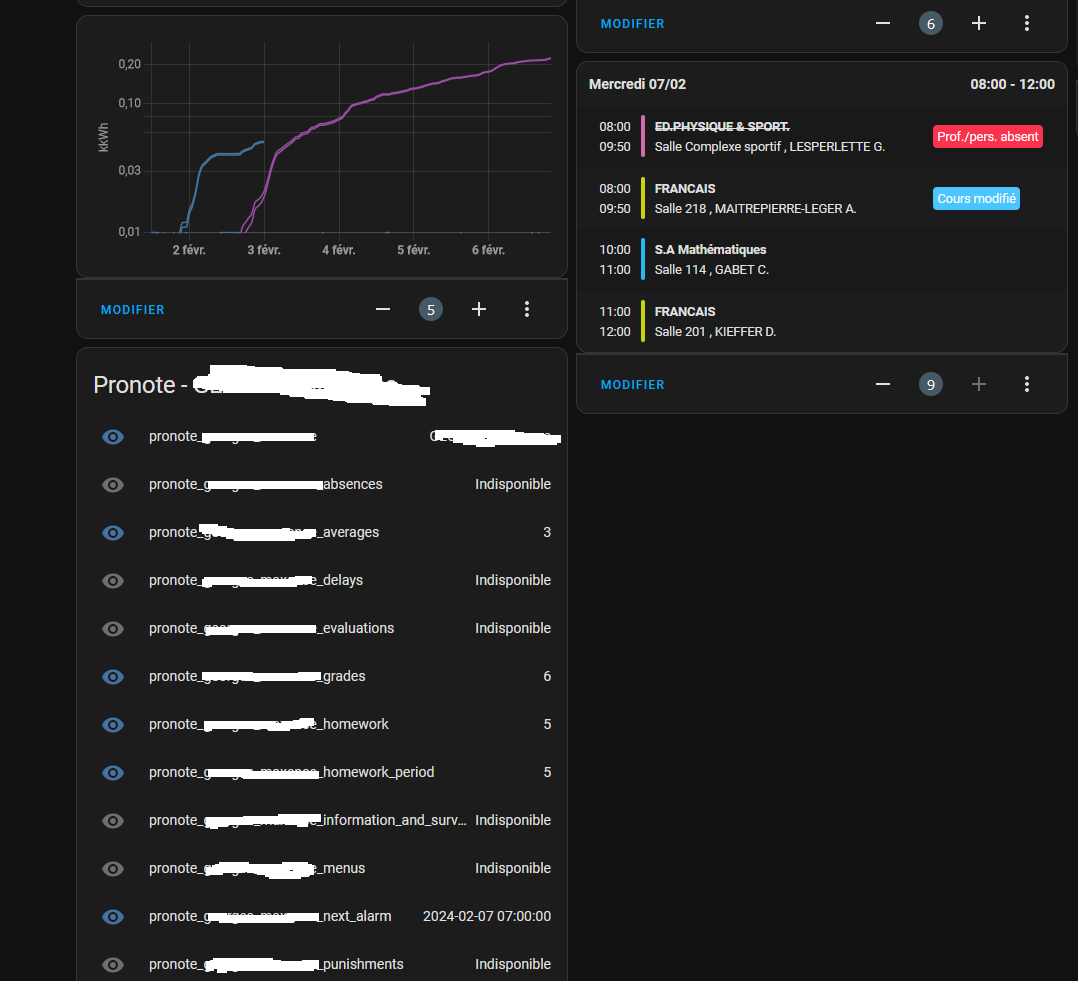Screen dimensions: 1078x981
Task: Click the 4 févr. axis label
Action: pos(339,250)
